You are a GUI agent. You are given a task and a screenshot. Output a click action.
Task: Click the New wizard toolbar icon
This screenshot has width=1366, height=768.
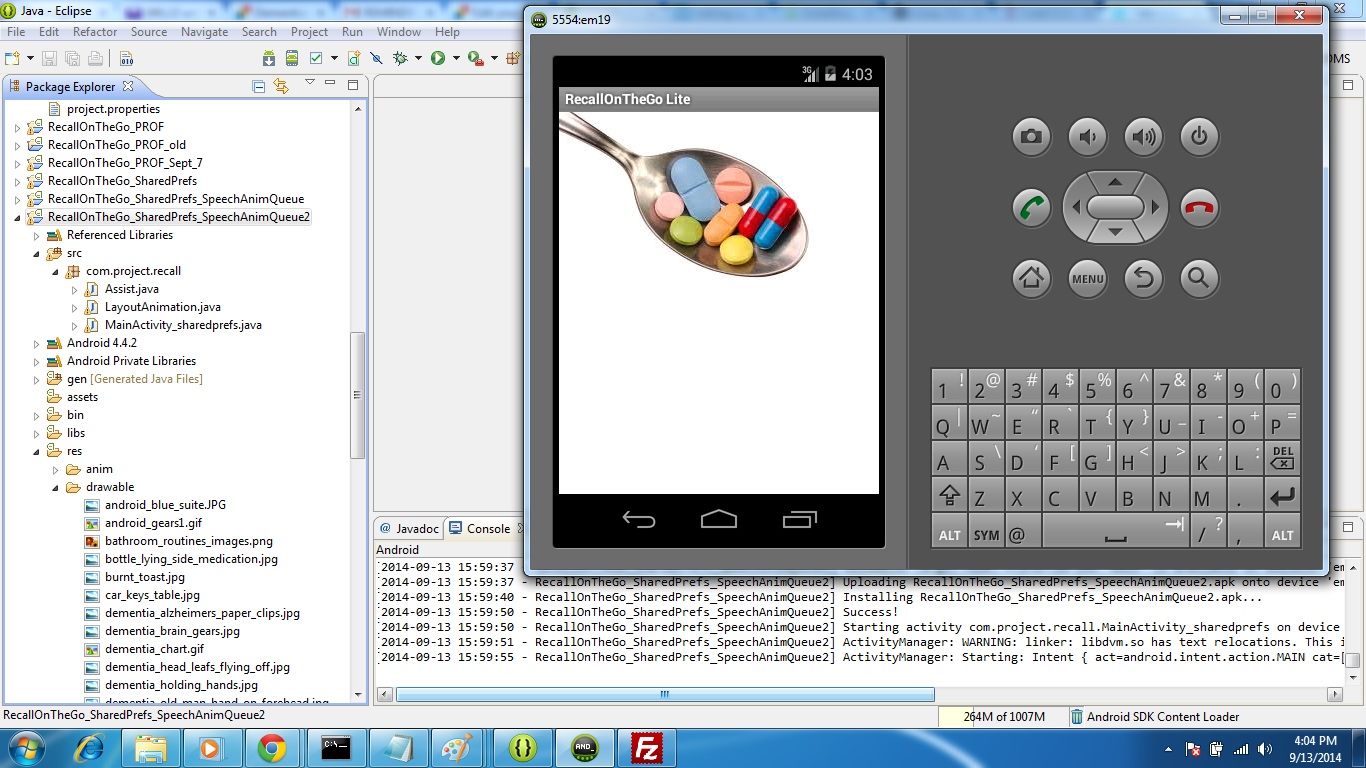pyautogui.click(x=12, y=58)
